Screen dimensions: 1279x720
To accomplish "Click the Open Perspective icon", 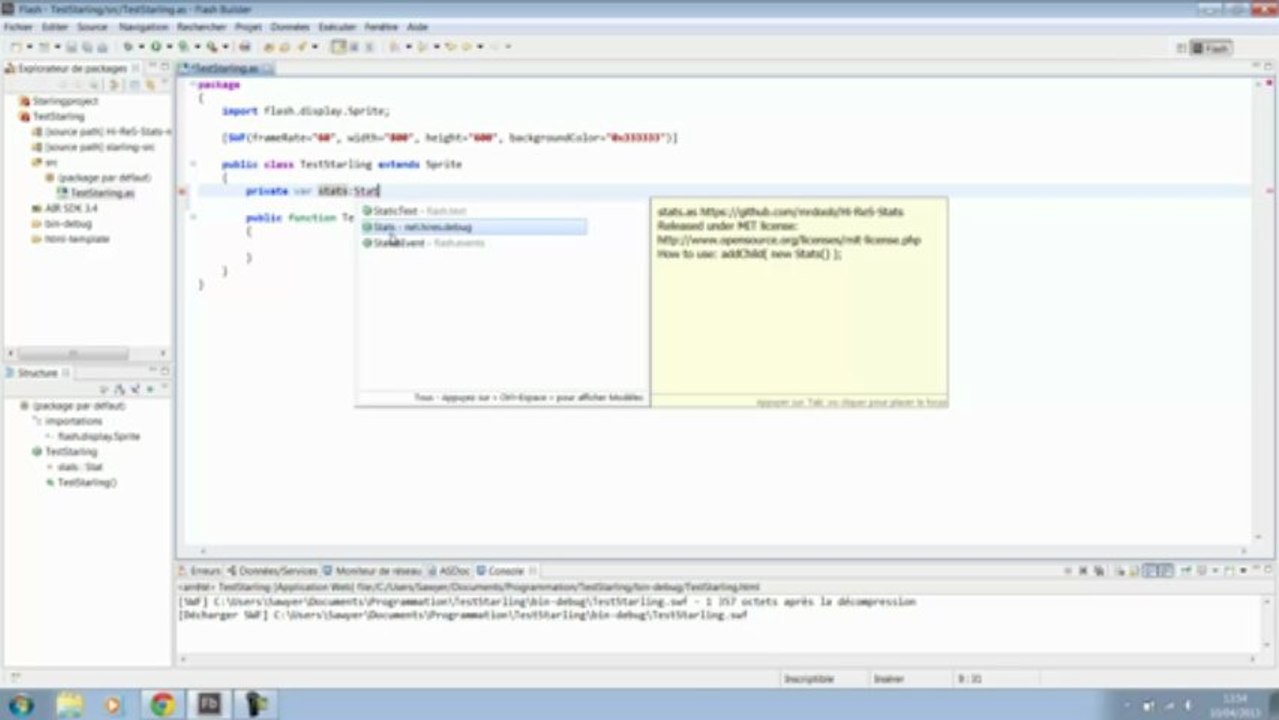I will tap(1182, 48).
